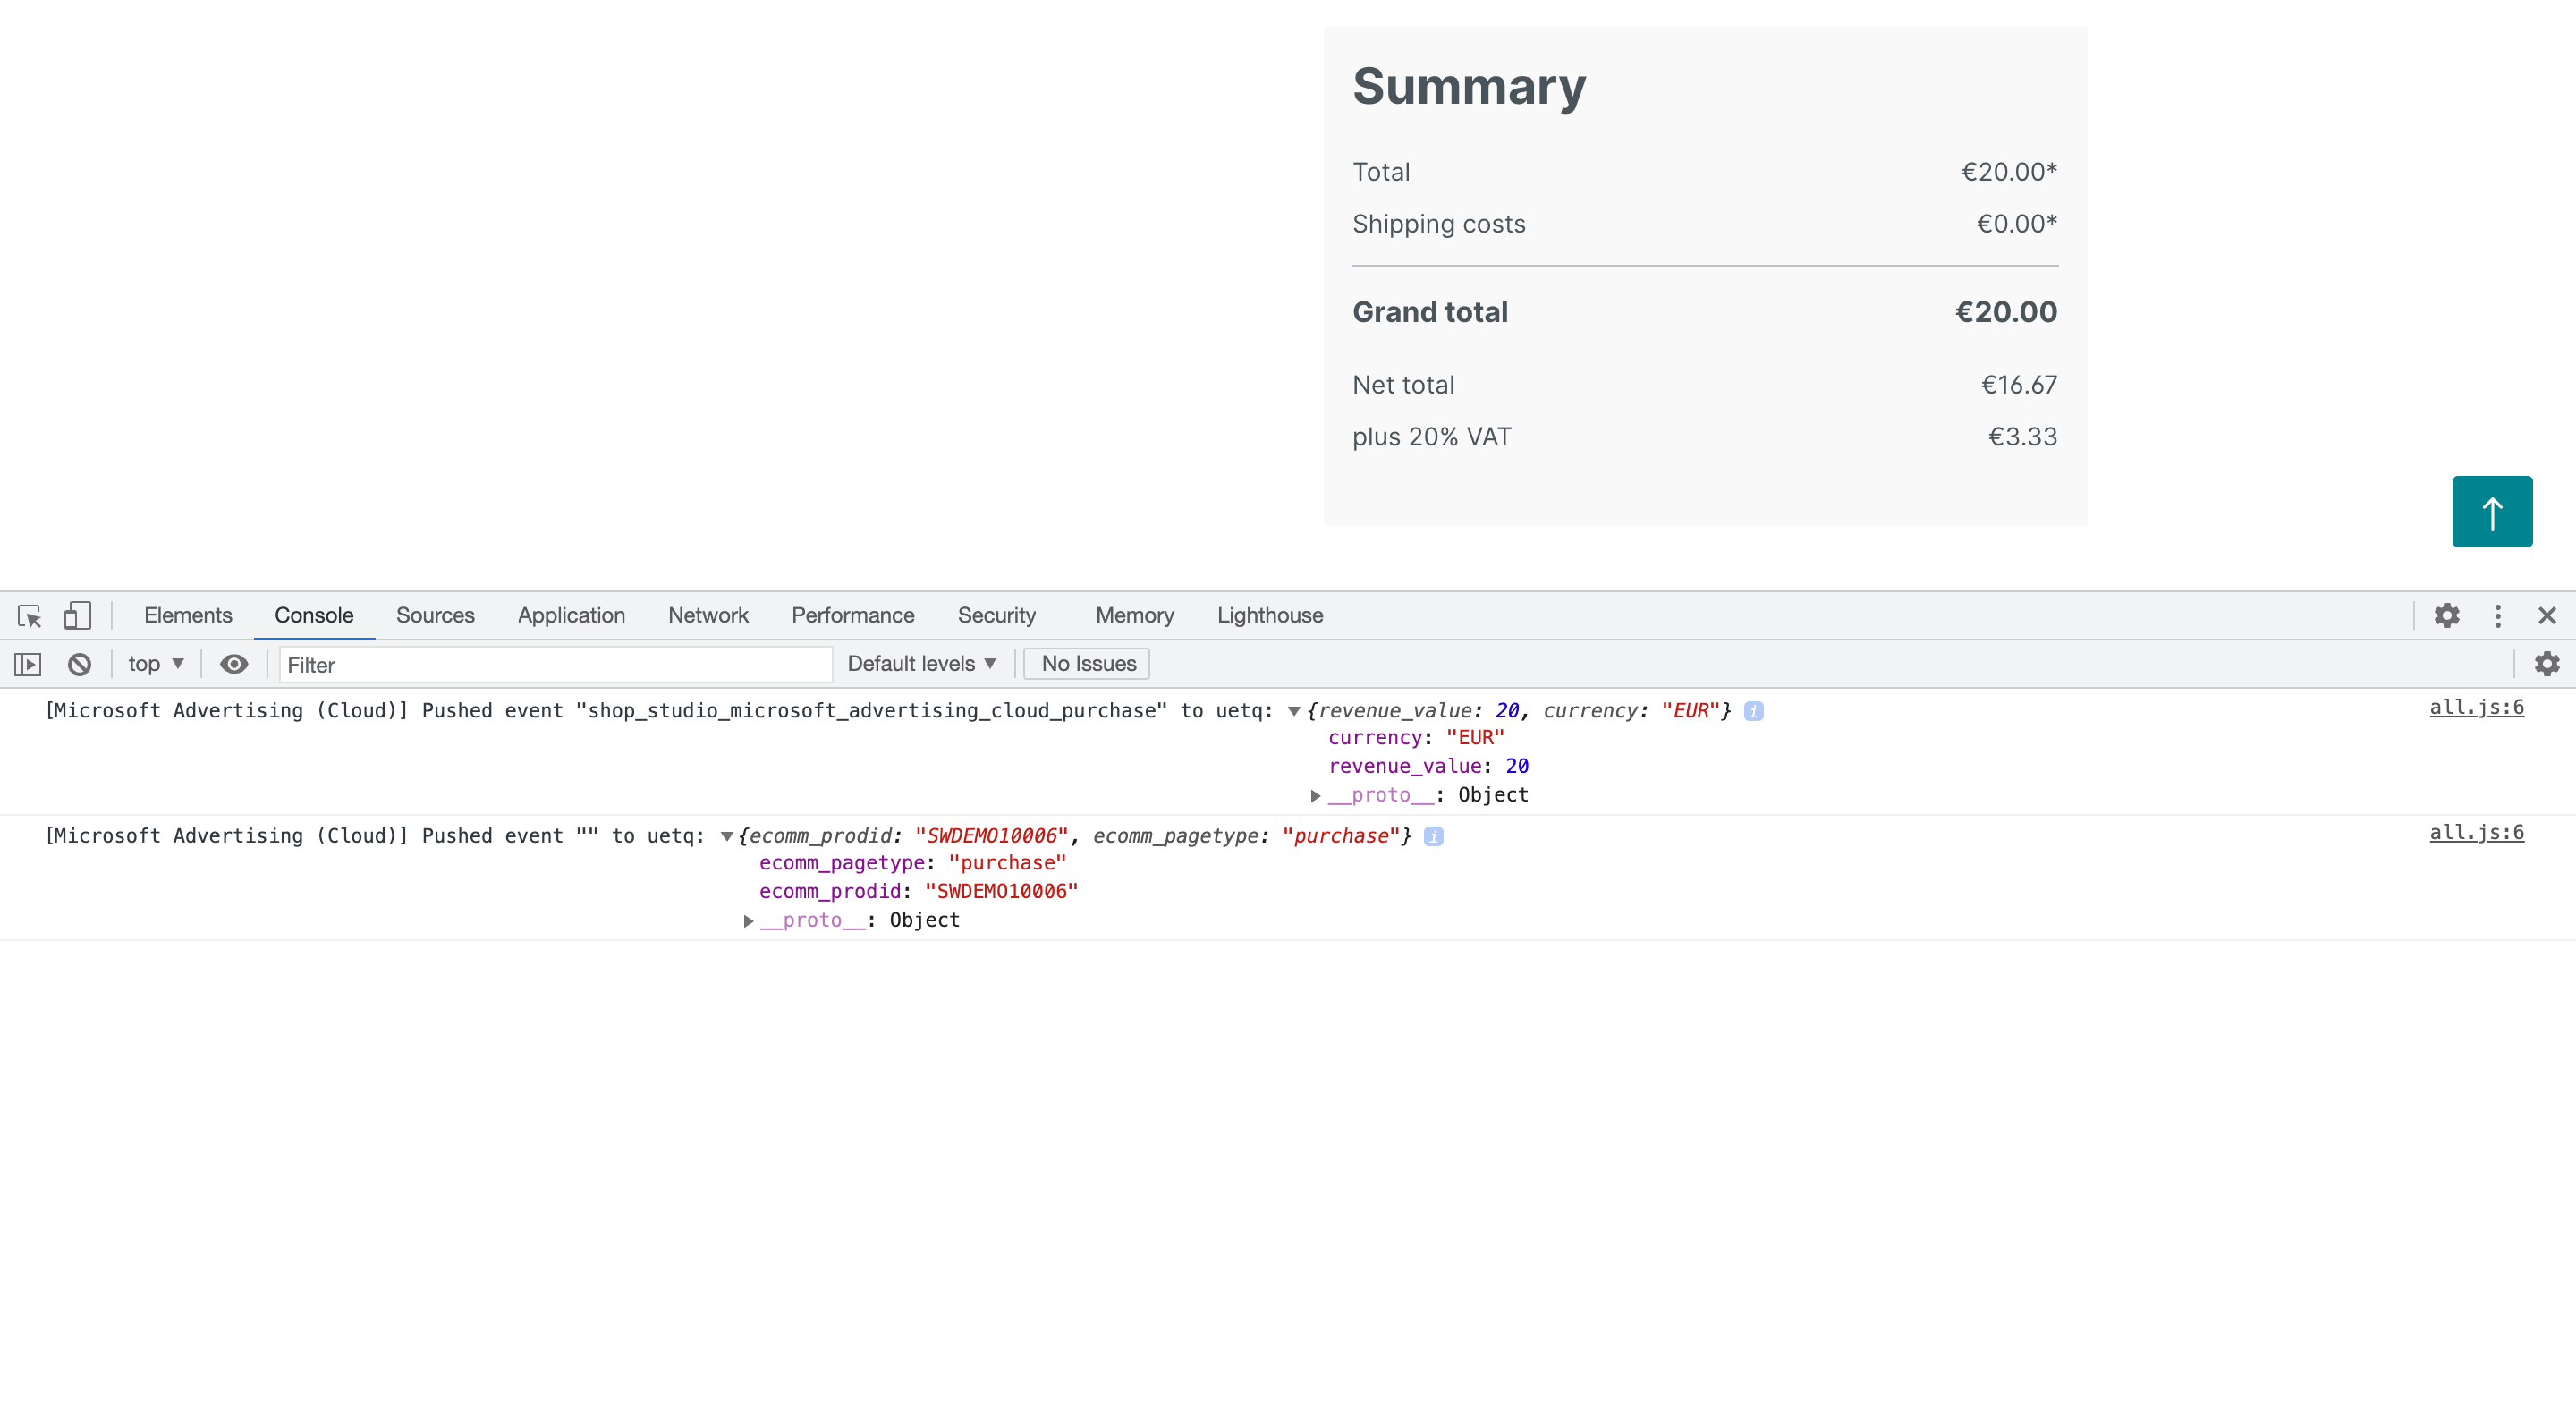Viewport: 2576px width, 1408px height.
Task: Select the Application tab in DevTools
Action: [571, 614]
